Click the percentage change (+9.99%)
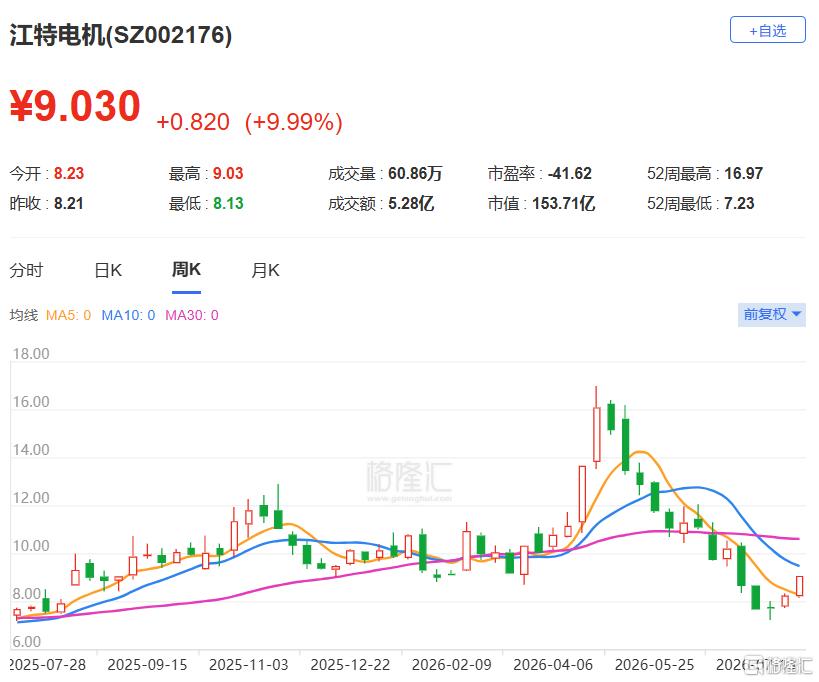 [x=294, y=122]
